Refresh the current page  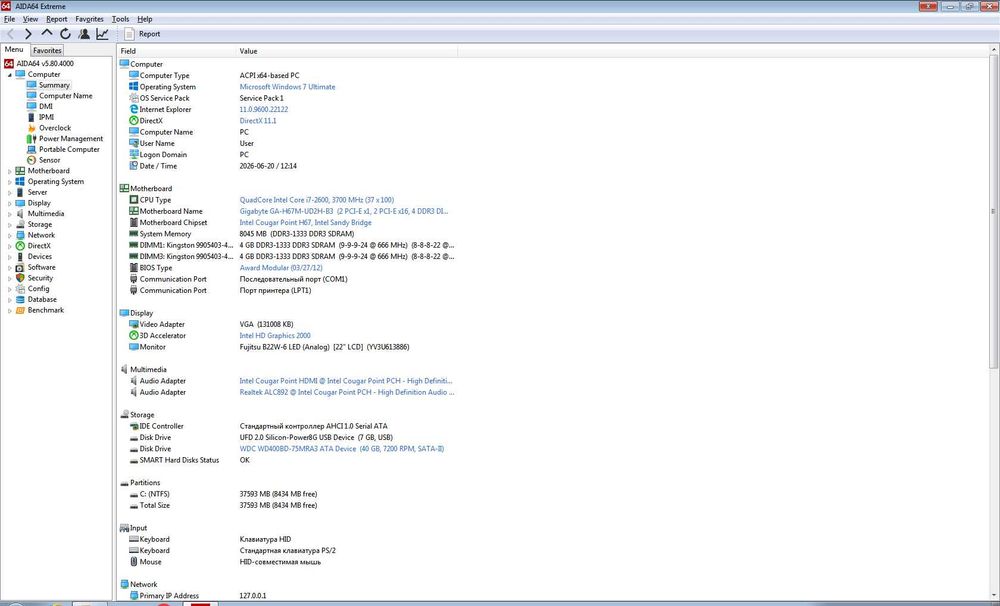(65, 34)
